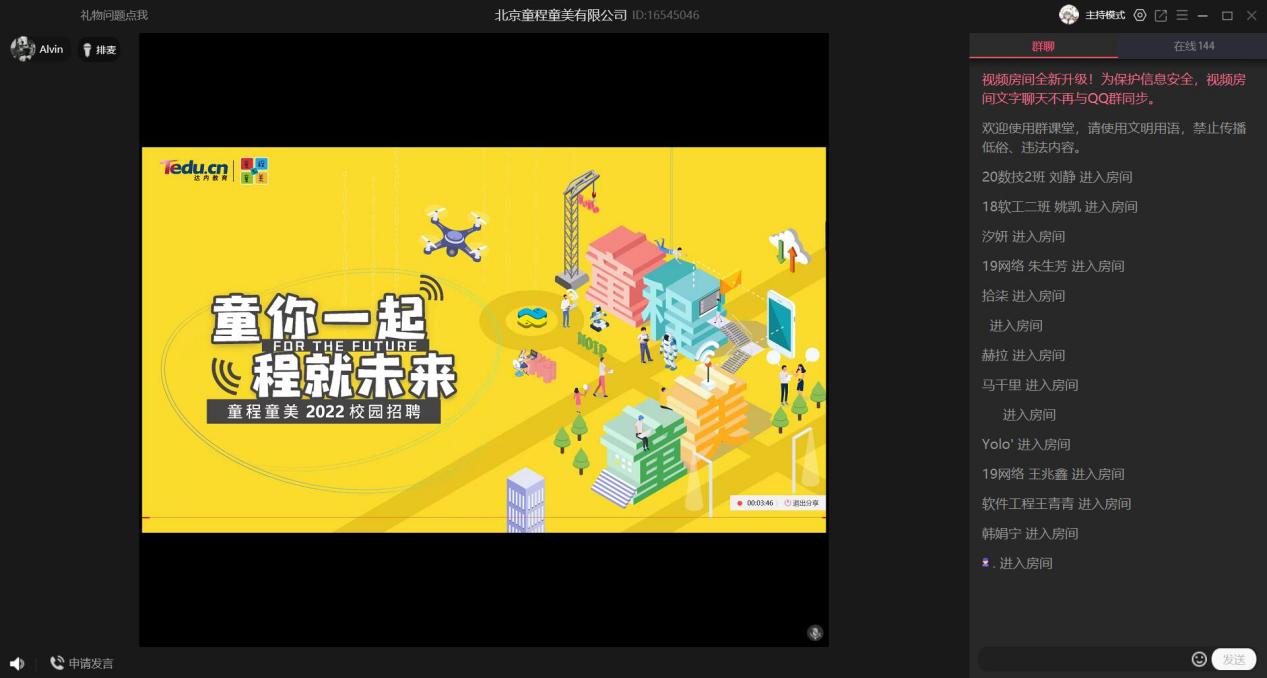Viewport: 1267px width, 678px height.
Task: Click the 欢迎使用群课堂 welcome notice
Action: click(x=1114, y=137)
